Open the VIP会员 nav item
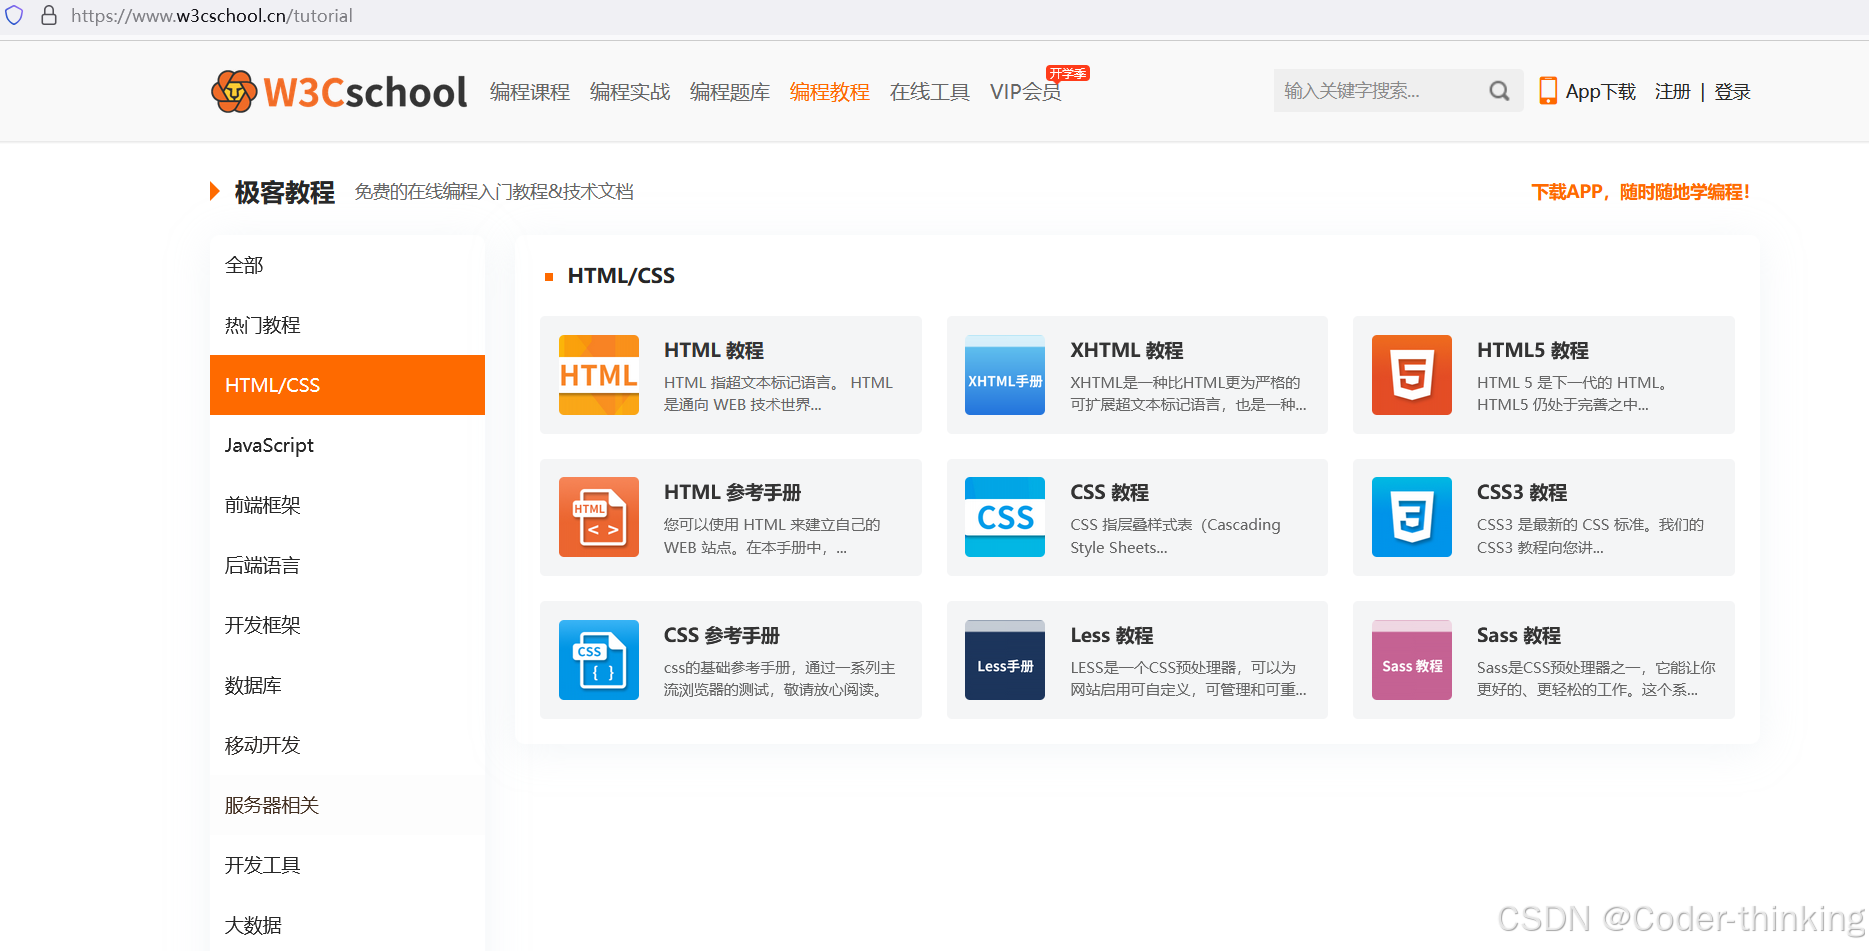This screenshot has height=951, width=1869. click(1026, 92)
